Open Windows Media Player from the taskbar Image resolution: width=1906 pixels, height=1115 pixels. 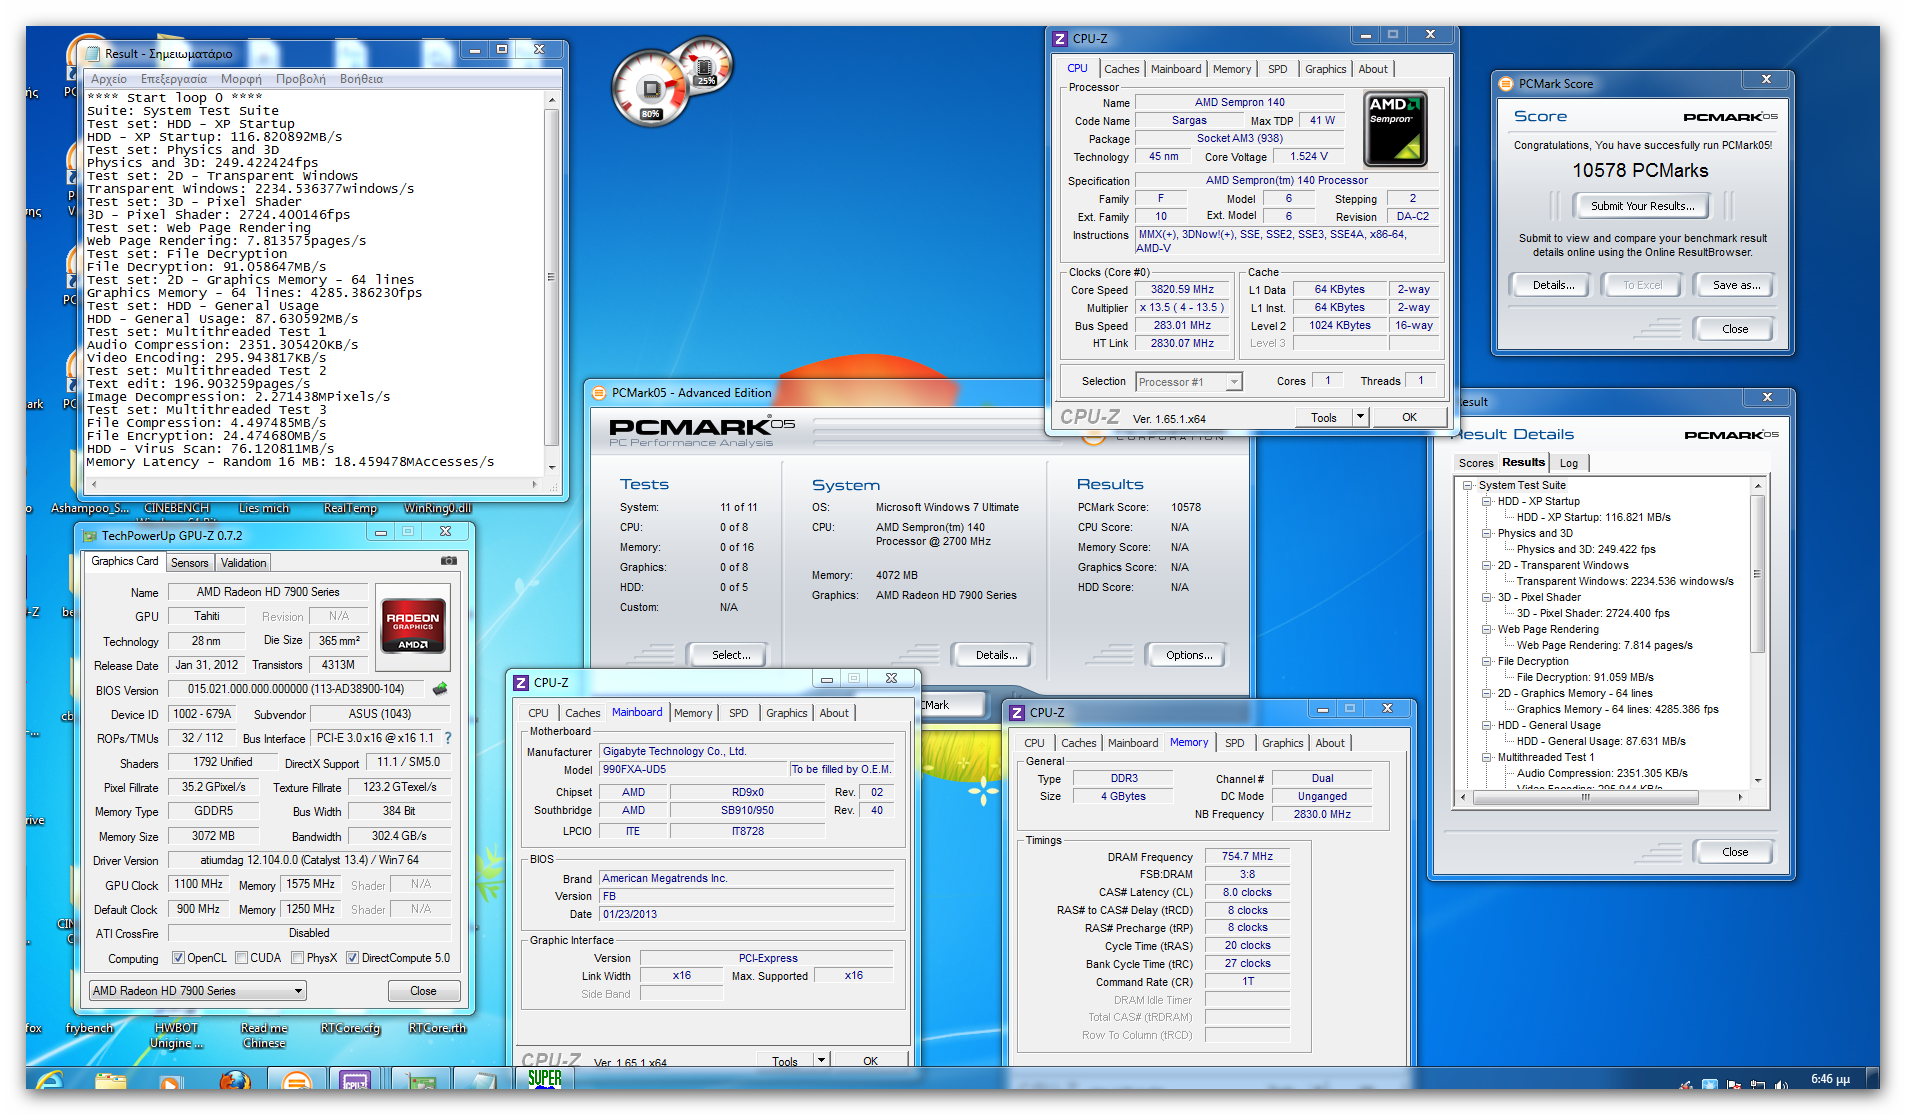click(170, 1080)
